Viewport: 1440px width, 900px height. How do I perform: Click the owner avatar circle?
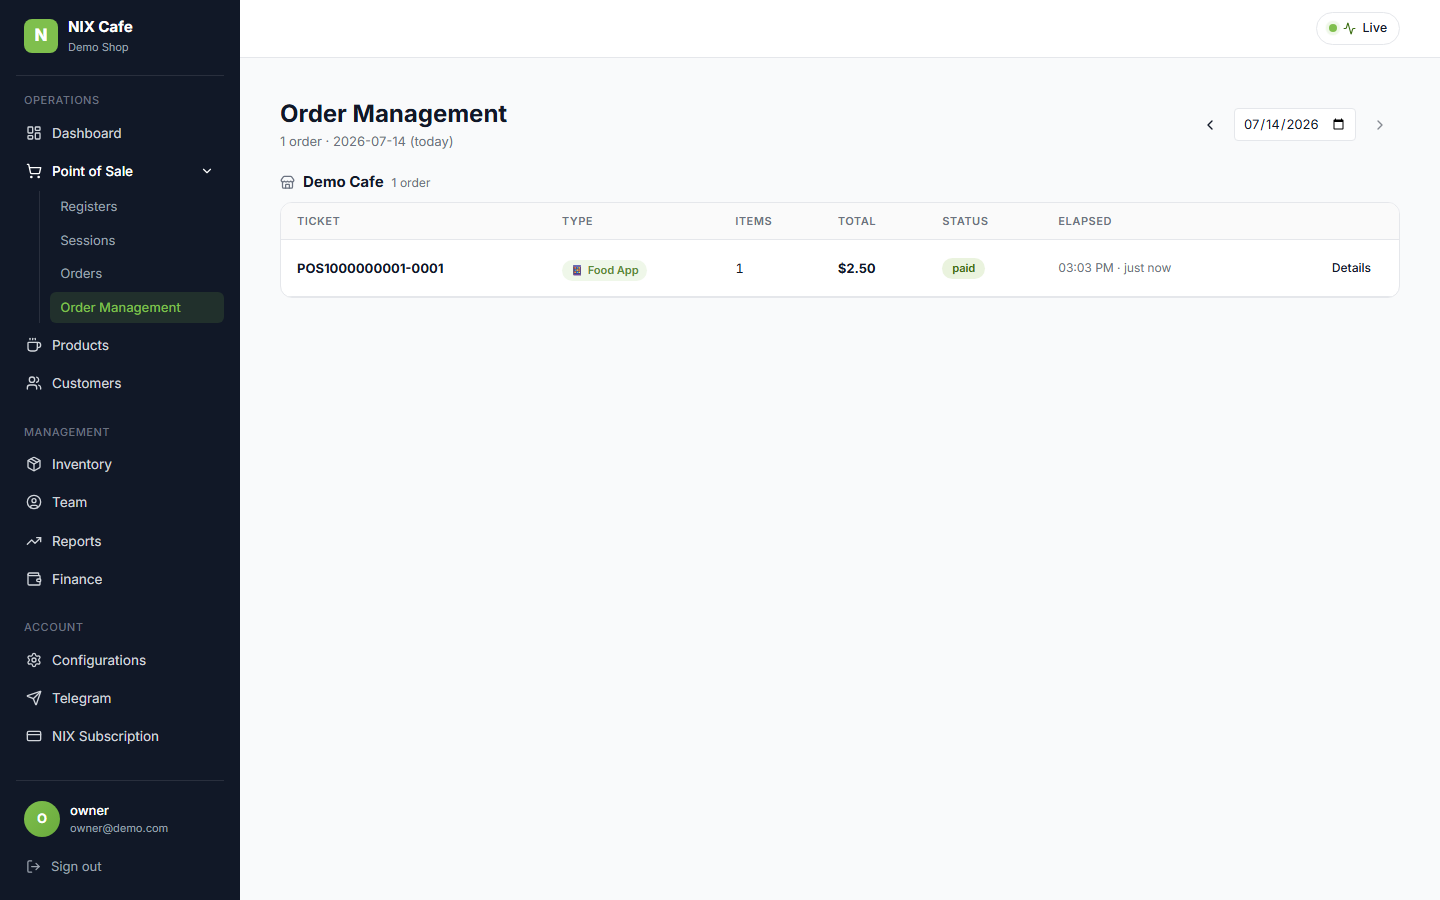[x=42, y=818]
